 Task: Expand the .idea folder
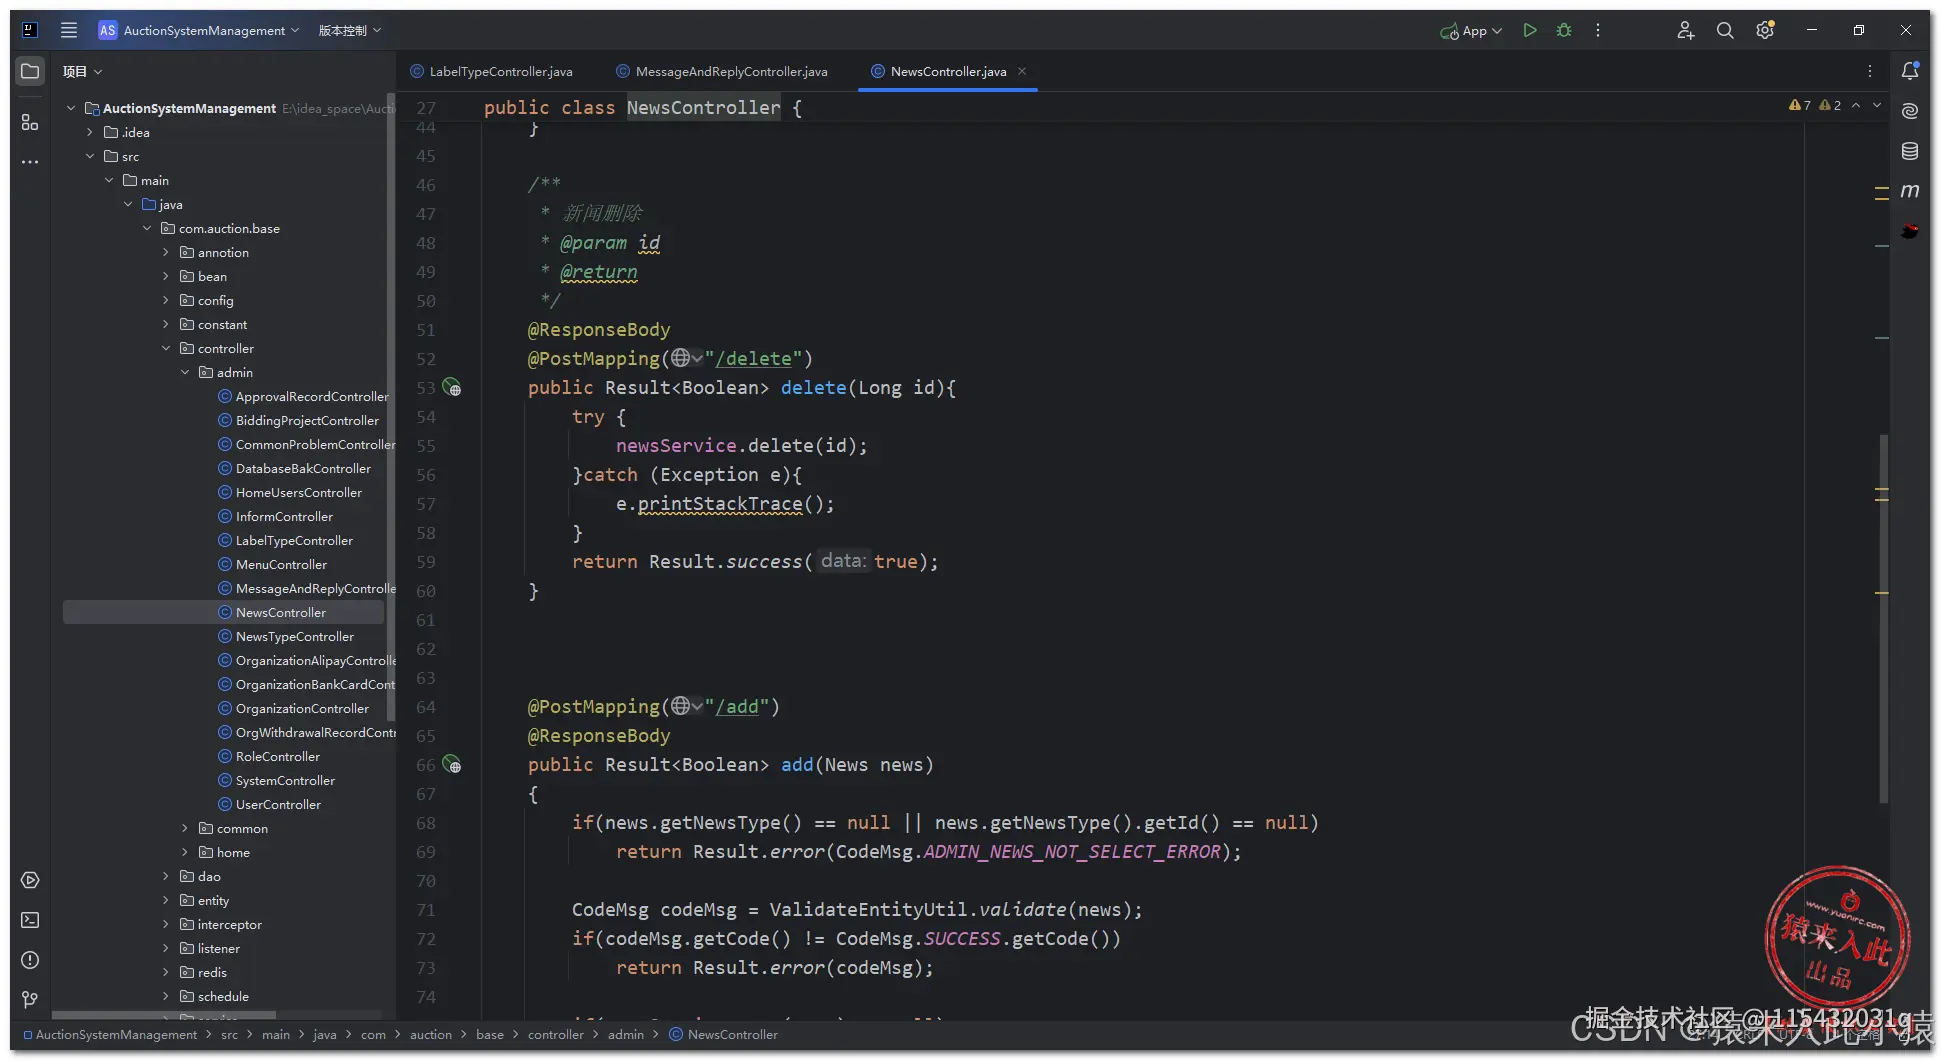click(90, 132)
